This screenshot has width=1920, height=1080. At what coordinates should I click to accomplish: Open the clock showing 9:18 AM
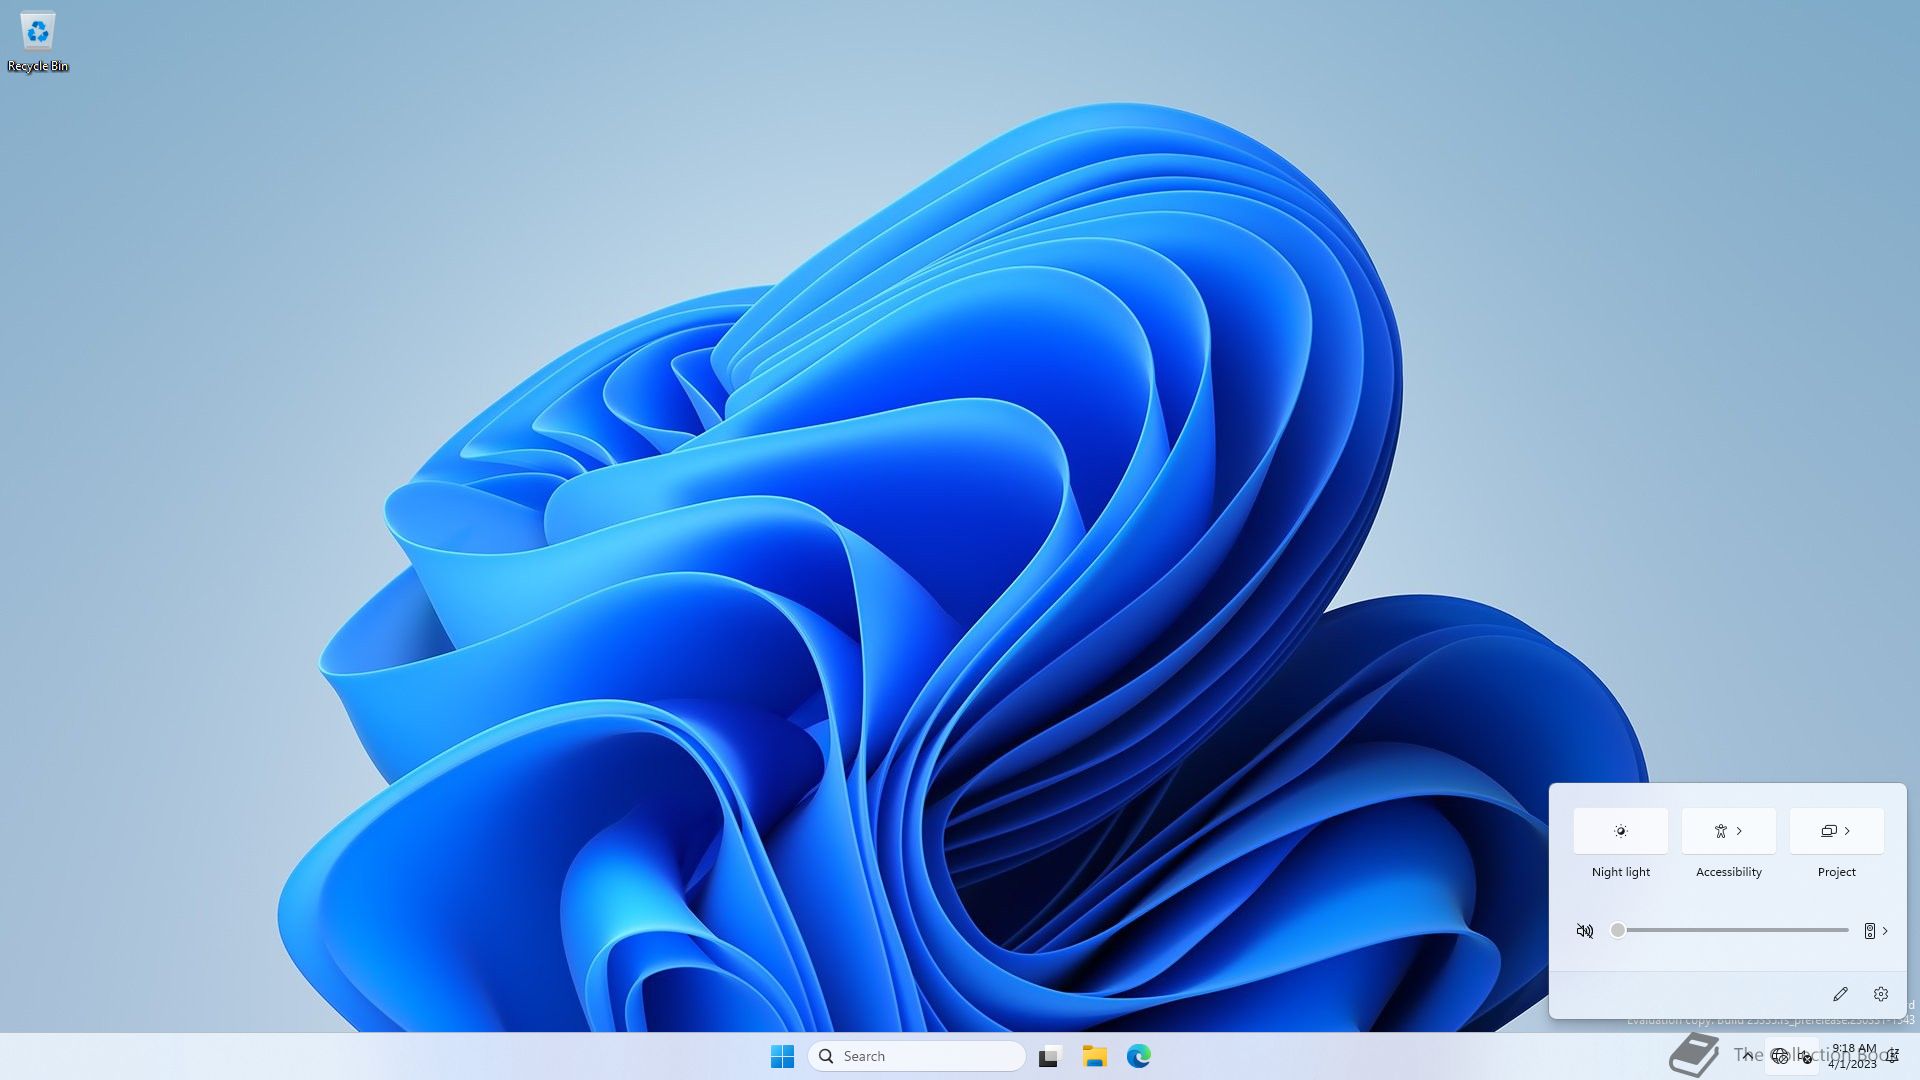pos(1853,1056)
